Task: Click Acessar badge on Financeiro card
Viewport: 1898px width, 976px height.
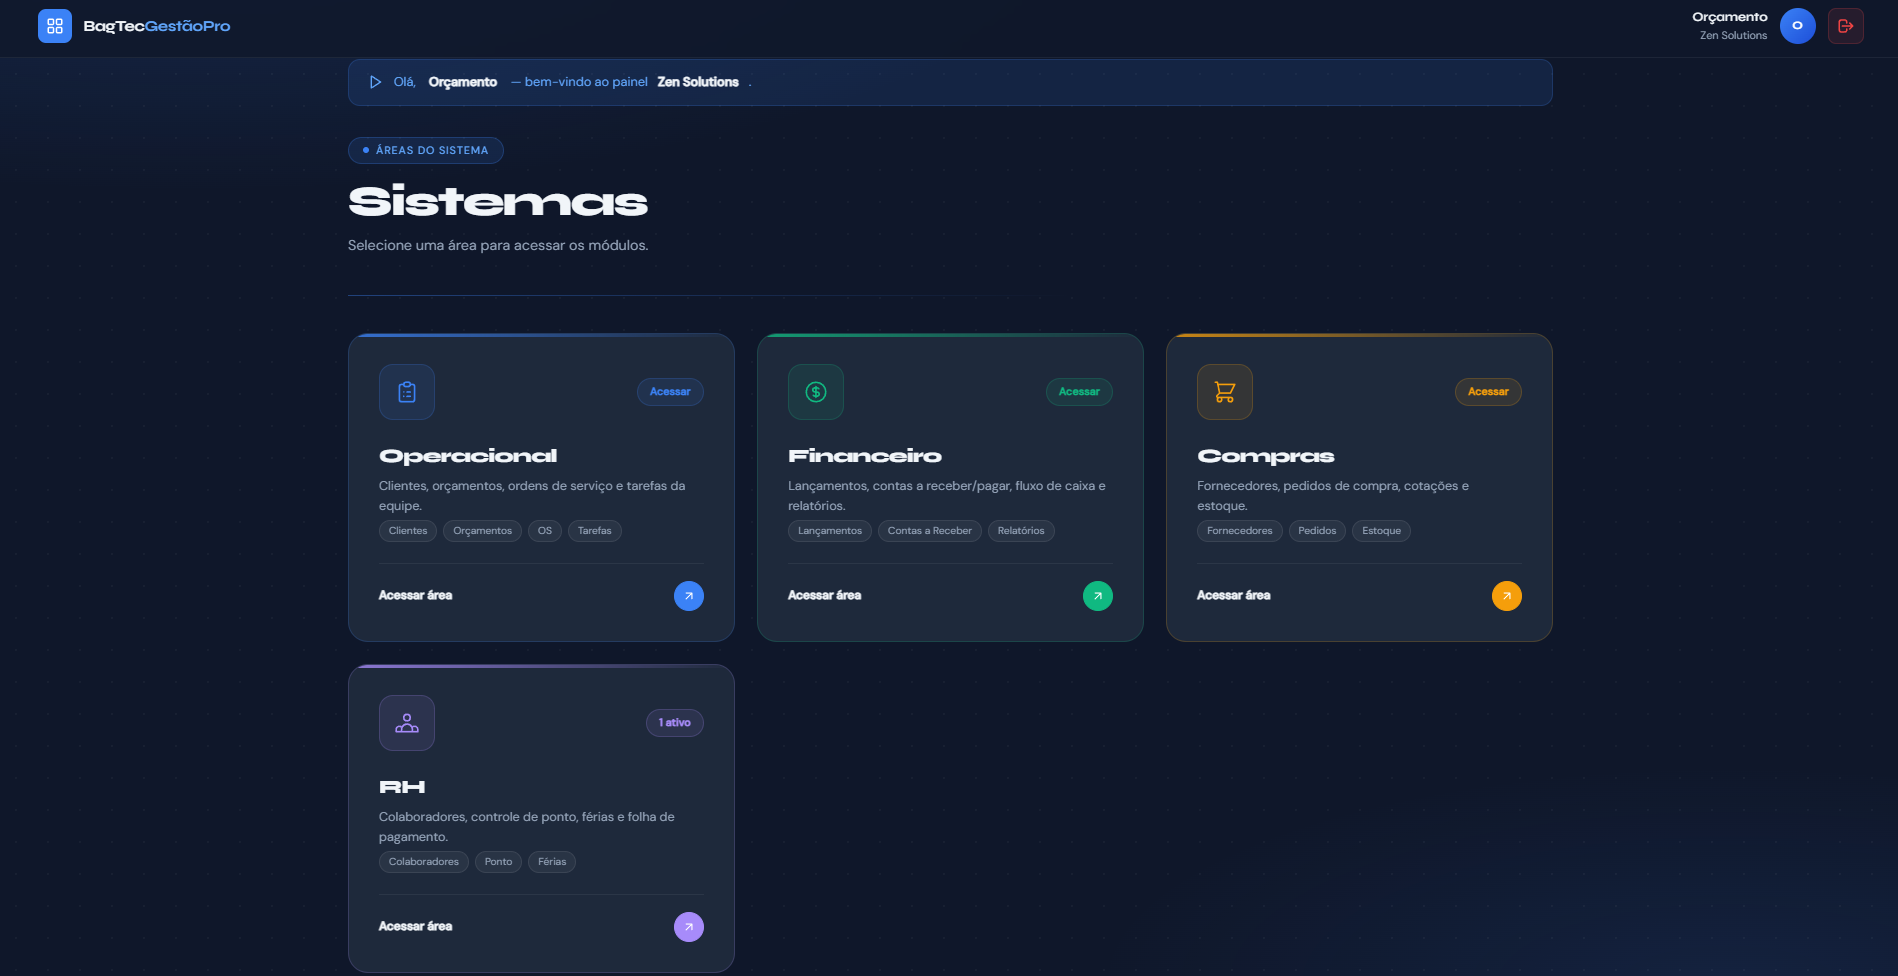Action: pyautogui.click(x=1079, y=392)
